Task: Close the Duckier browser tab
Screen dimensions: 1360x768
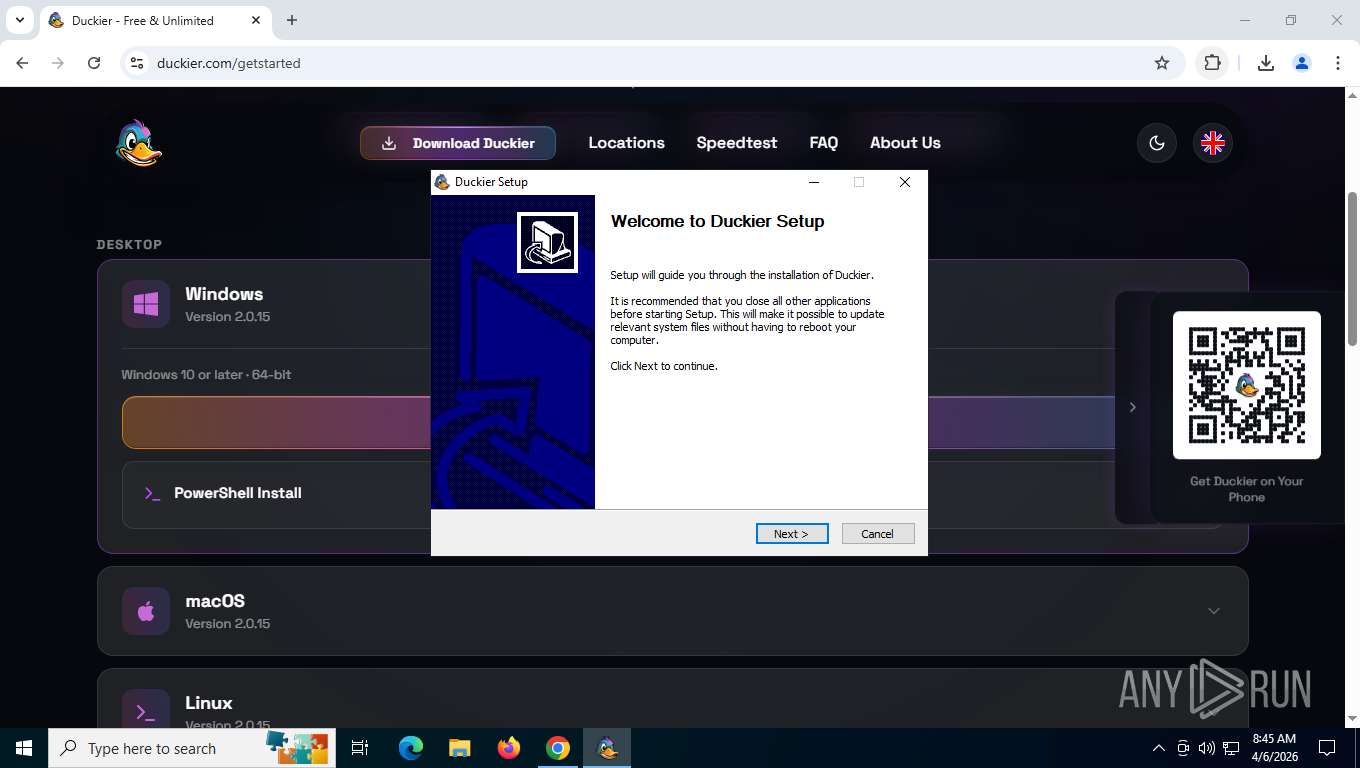Action: pos(256,20)
